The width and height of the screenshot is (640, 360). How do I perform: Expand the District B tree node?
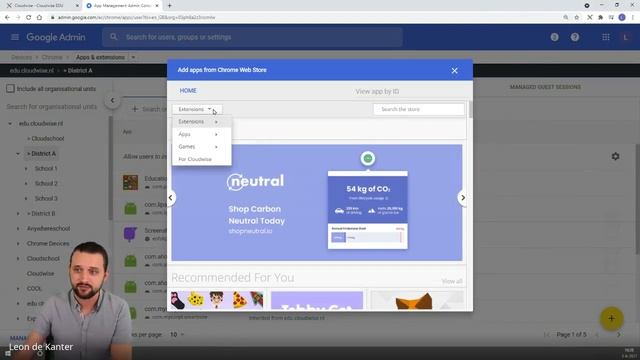click(x=18, y=213)
